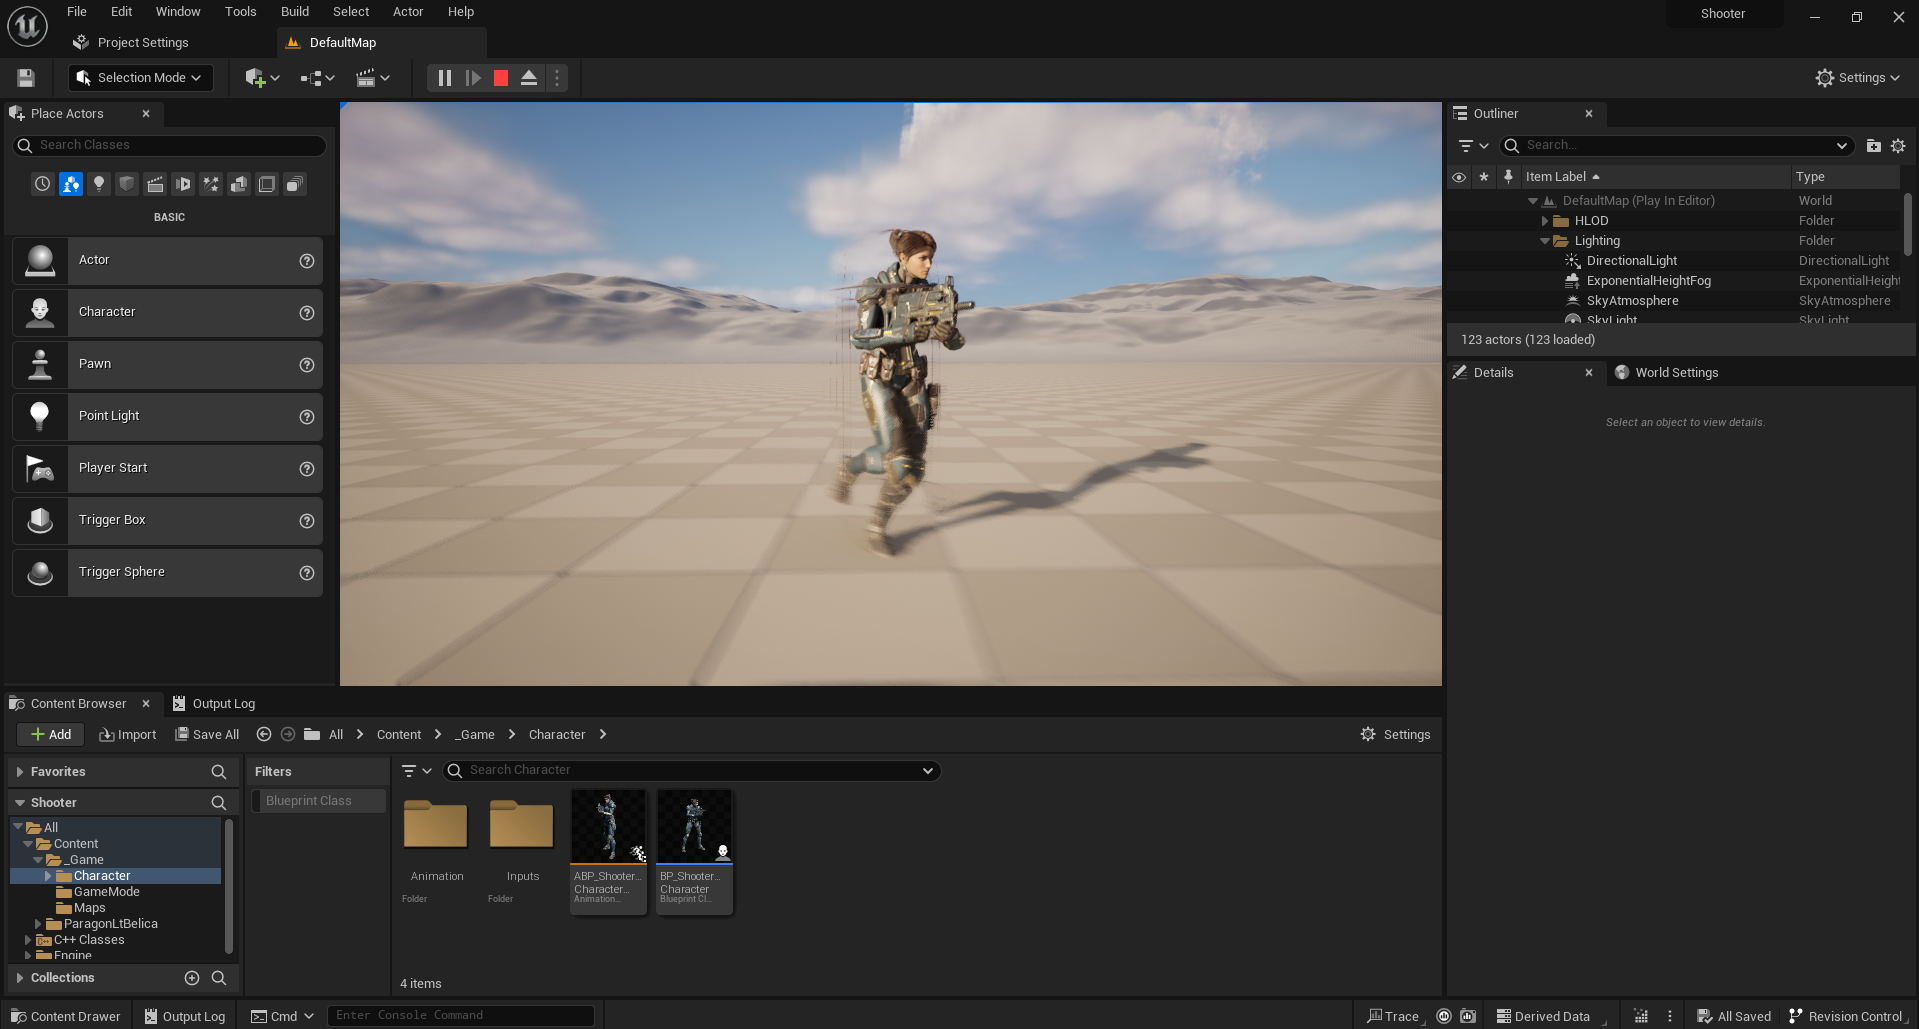
Task: Toggle Blueprint Class filter
Action: (318, 801)
